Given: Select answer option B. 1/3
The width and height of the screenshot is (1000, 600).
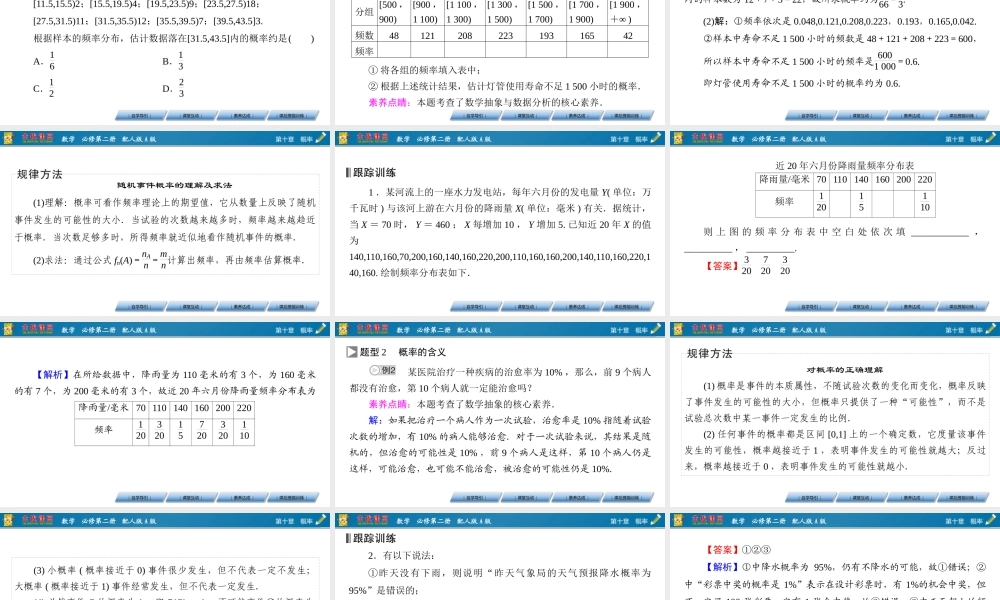Looking at the screenshot, I should (173, 61).
